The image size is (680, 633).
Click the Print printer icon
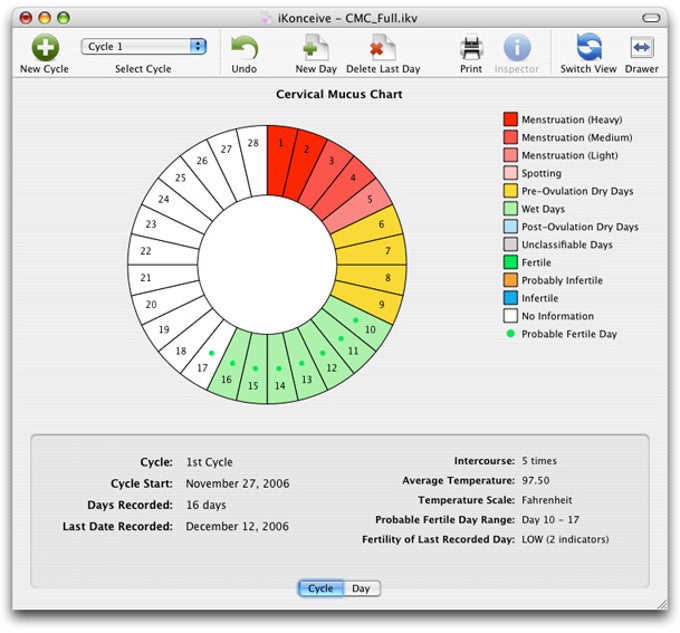coord(471,47)
